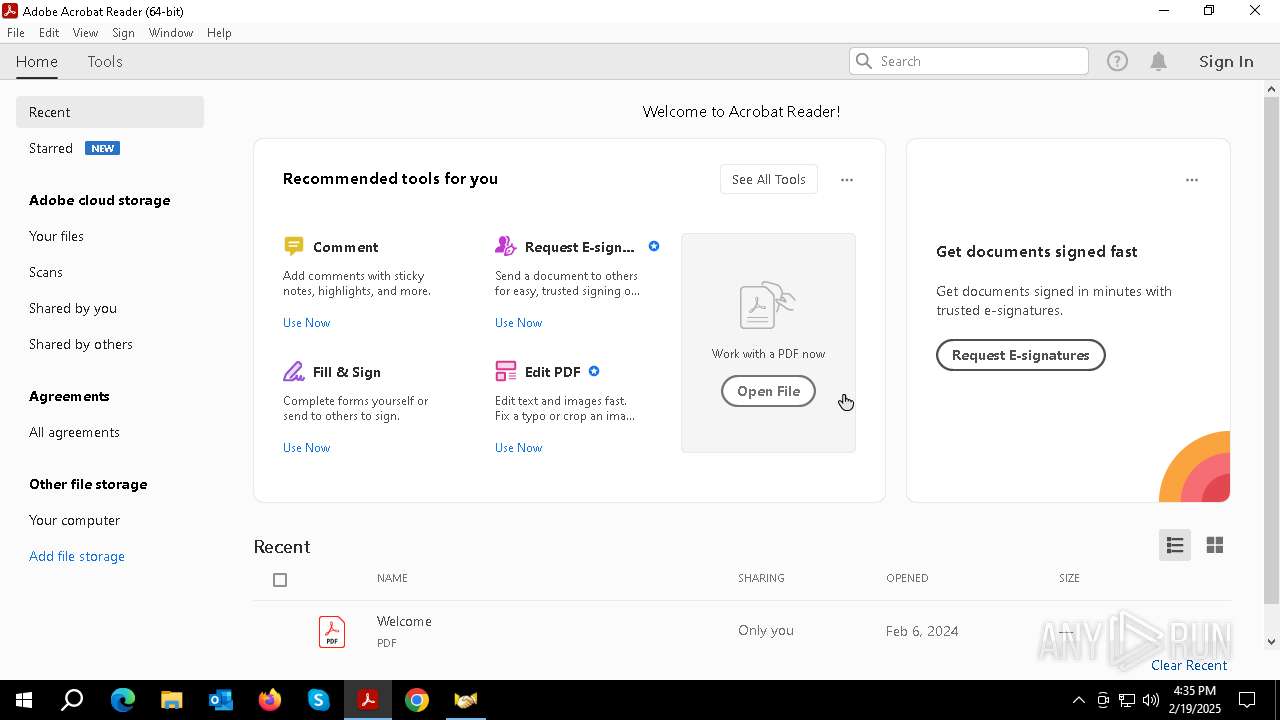Open Skype from taskbar

318,700
